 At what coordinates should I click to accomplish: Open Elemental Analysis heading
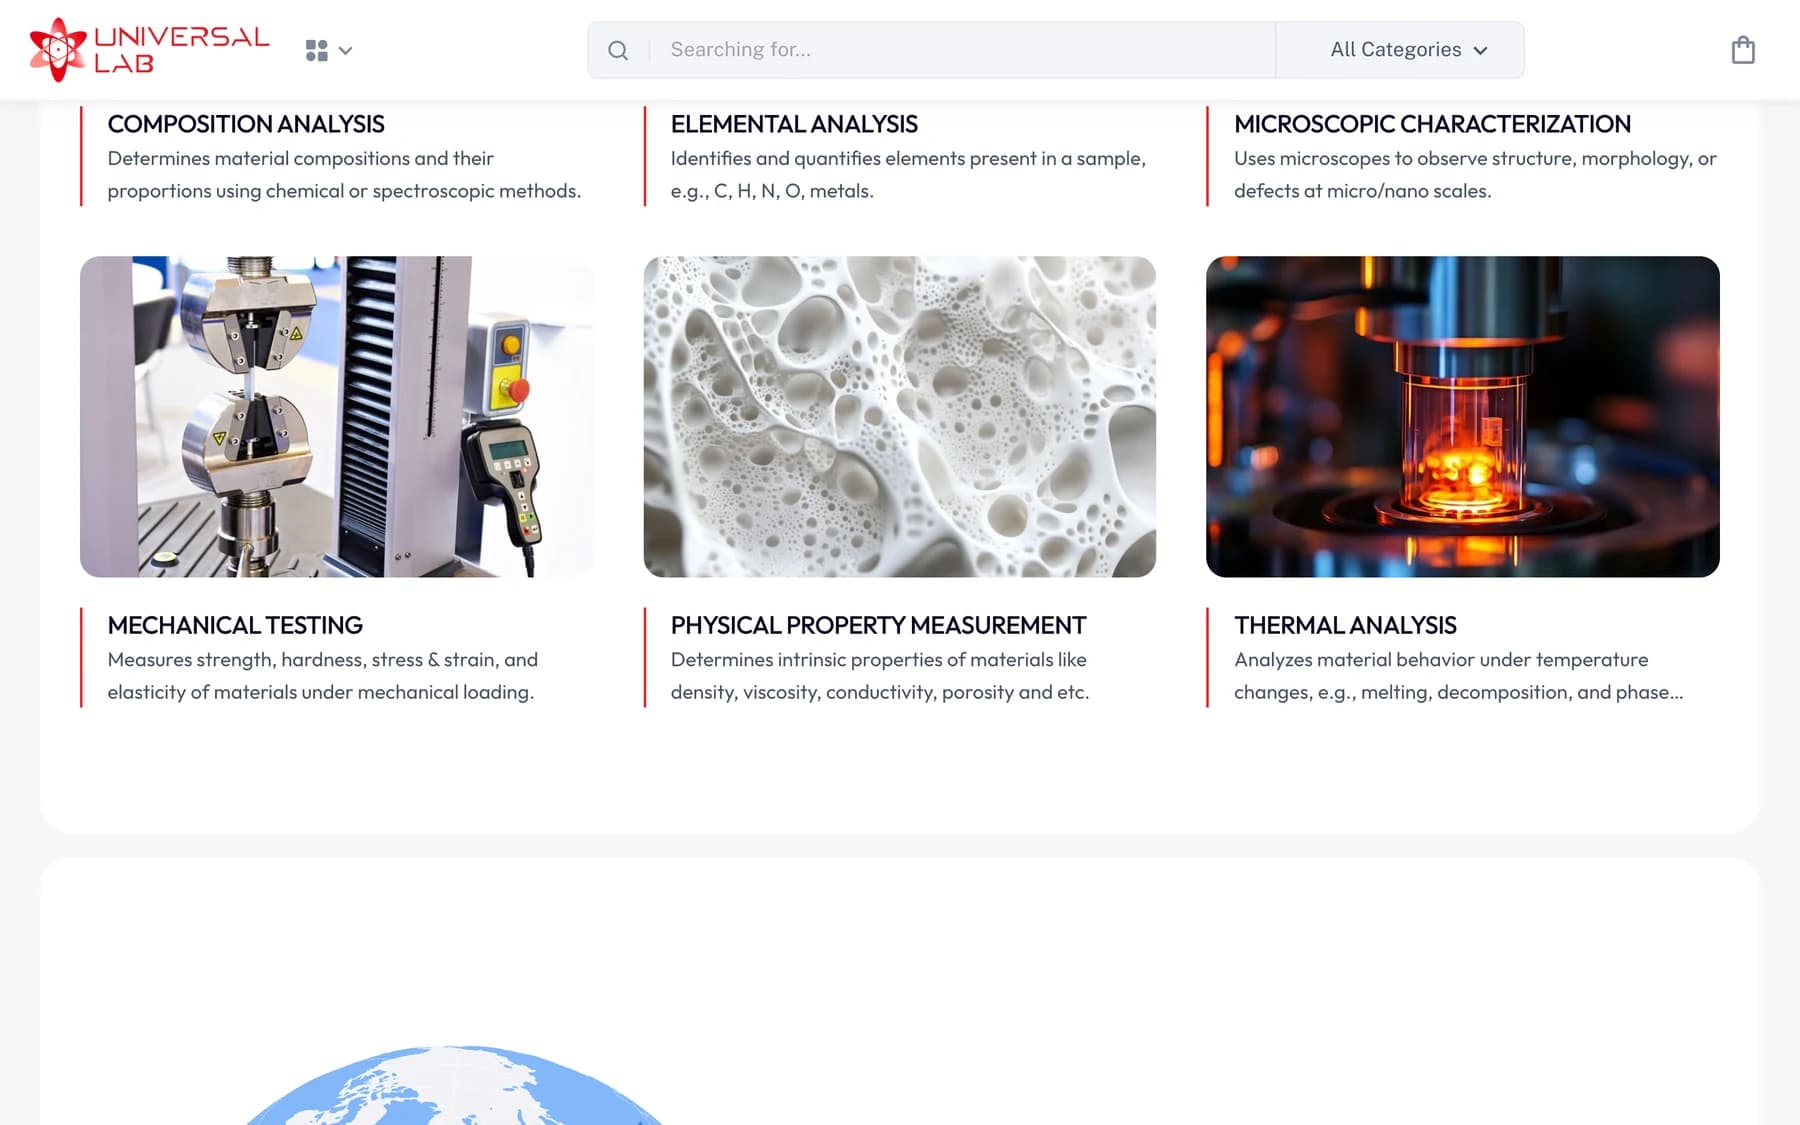tap(794, 124)
